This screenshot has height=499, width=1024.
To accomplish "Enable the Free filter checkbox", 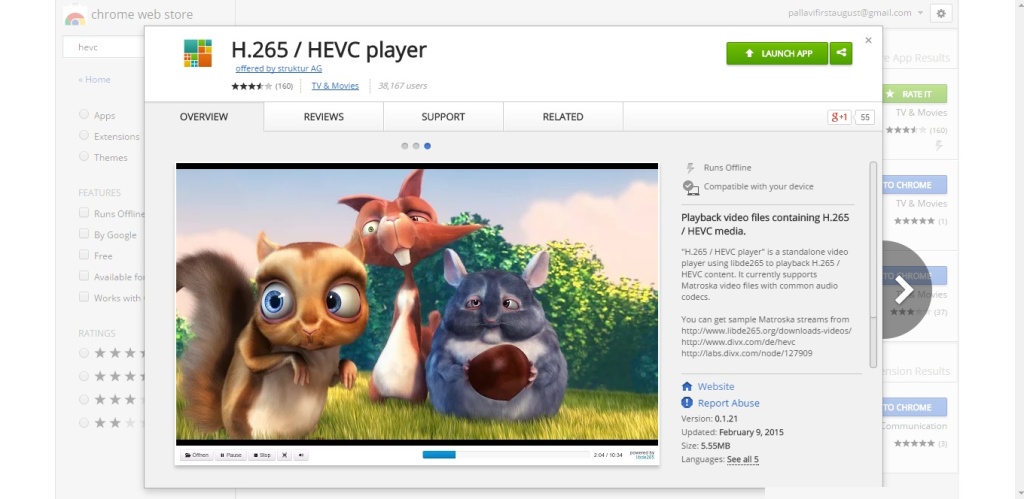I will coord(84,254).
